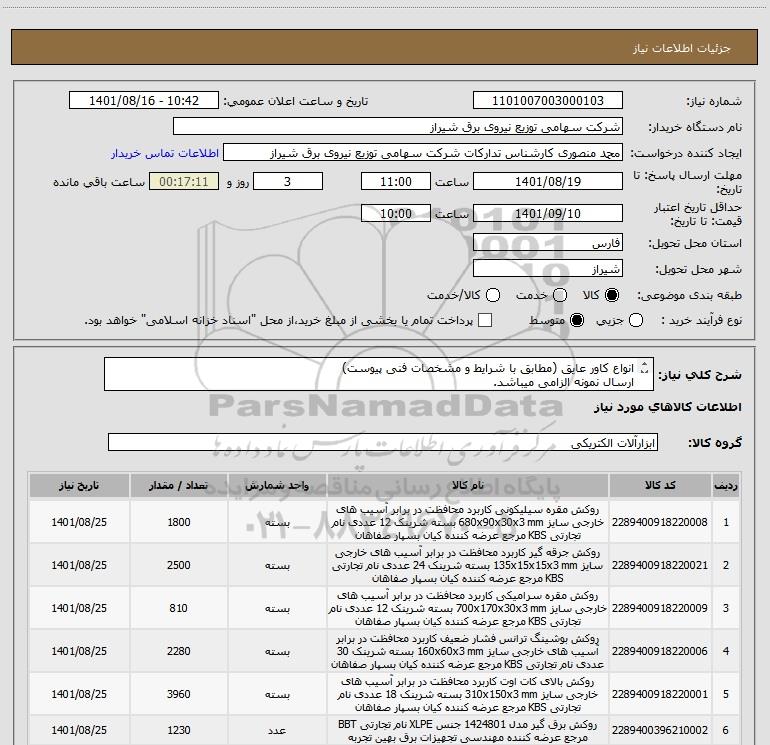Click the buyer organization name field
This screenshot has width=770, height=745.
398,127
